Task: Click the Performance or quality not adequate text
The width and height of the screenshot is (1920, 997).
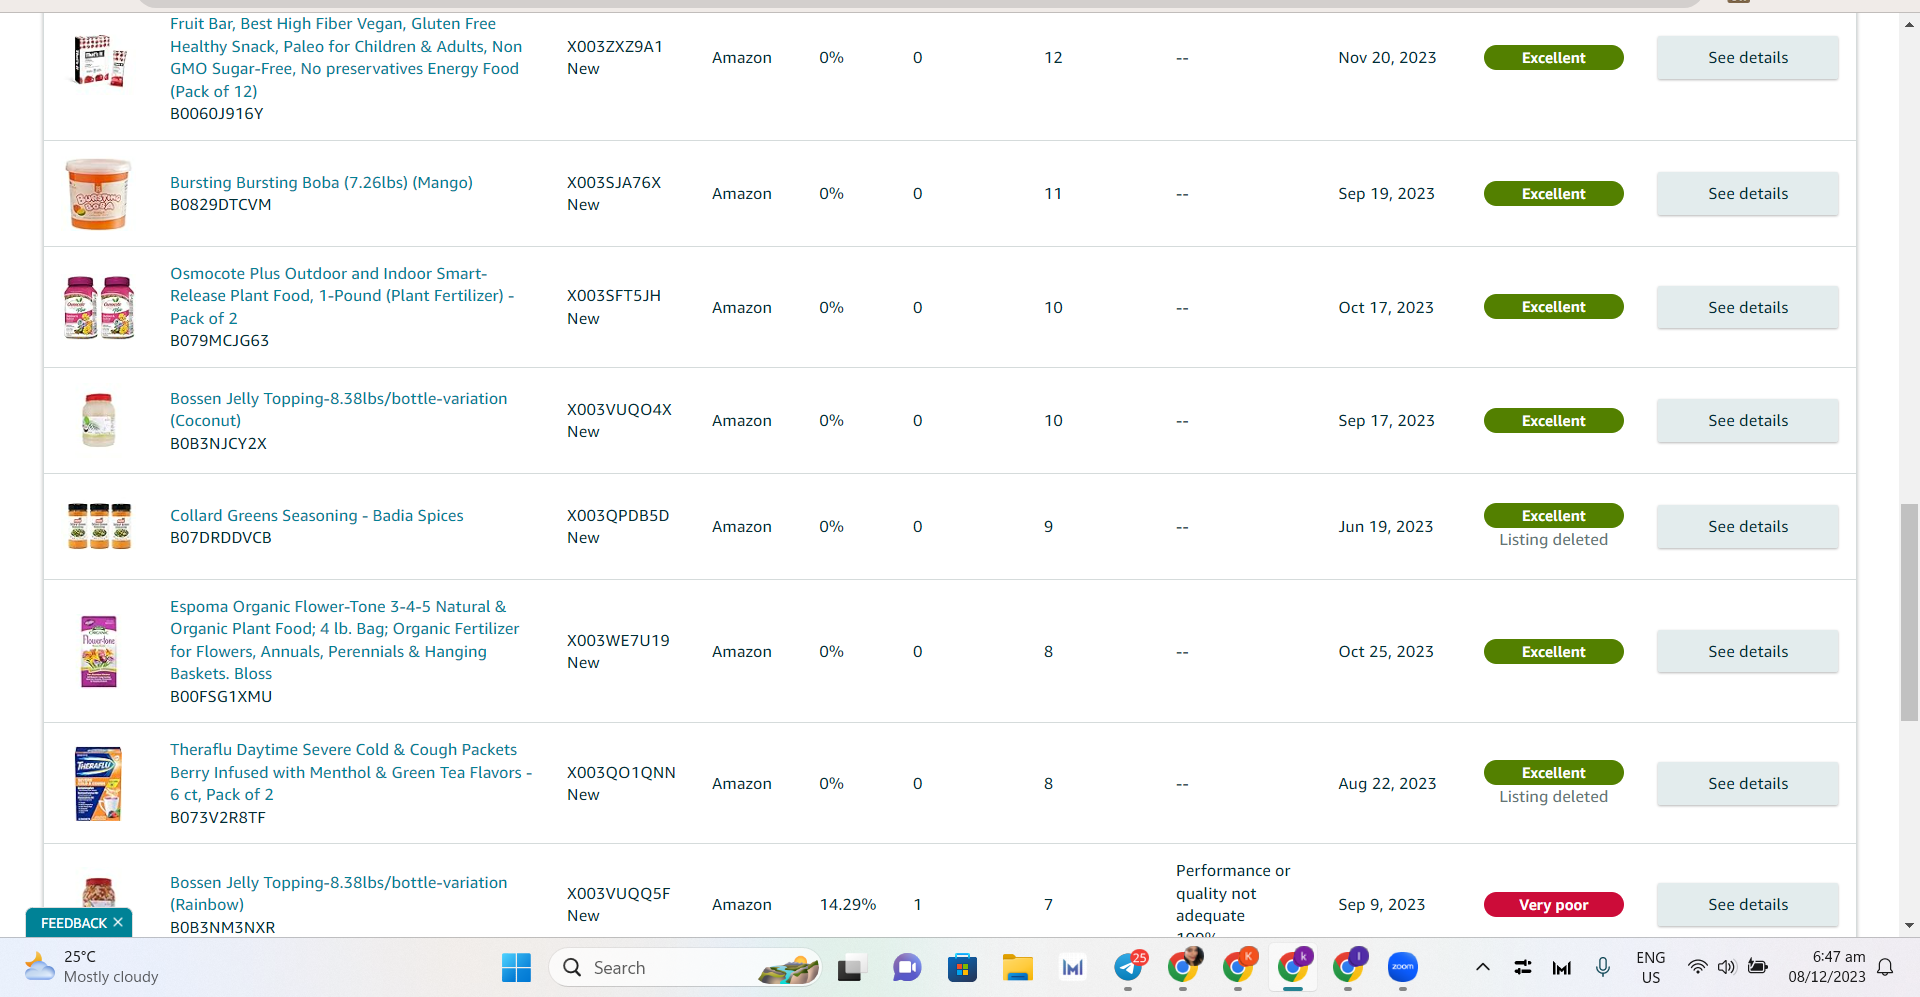Action: click(1233, 893)
